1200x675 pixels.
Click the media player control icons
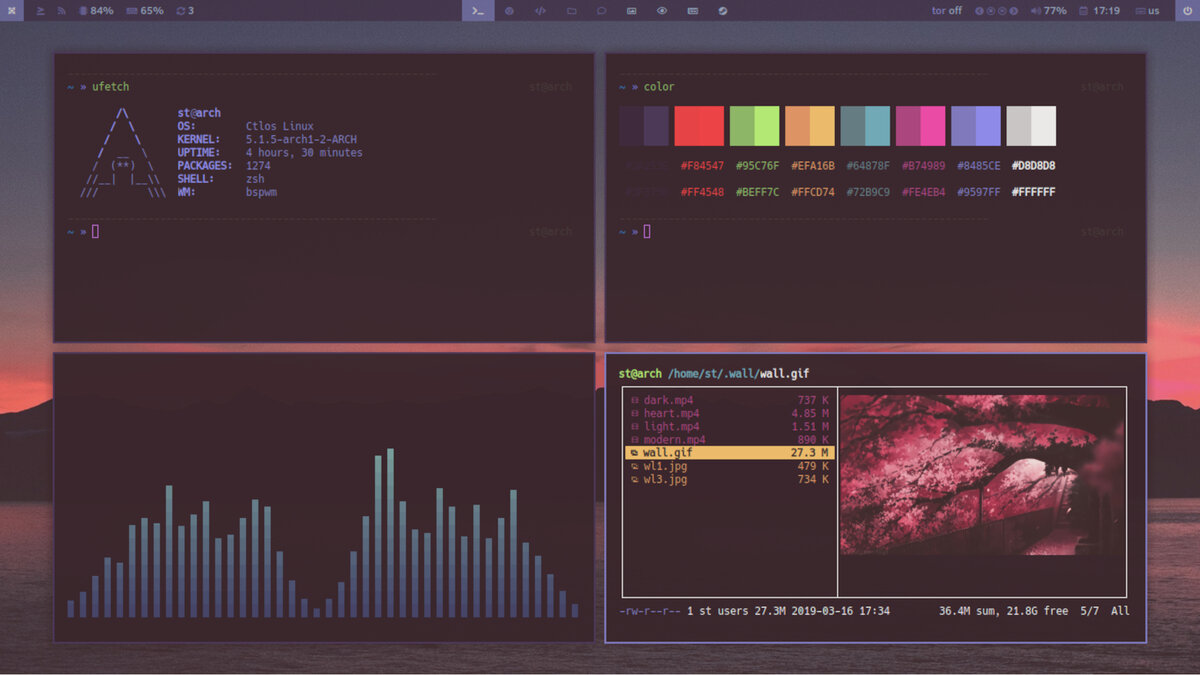[x=991, y=10]
